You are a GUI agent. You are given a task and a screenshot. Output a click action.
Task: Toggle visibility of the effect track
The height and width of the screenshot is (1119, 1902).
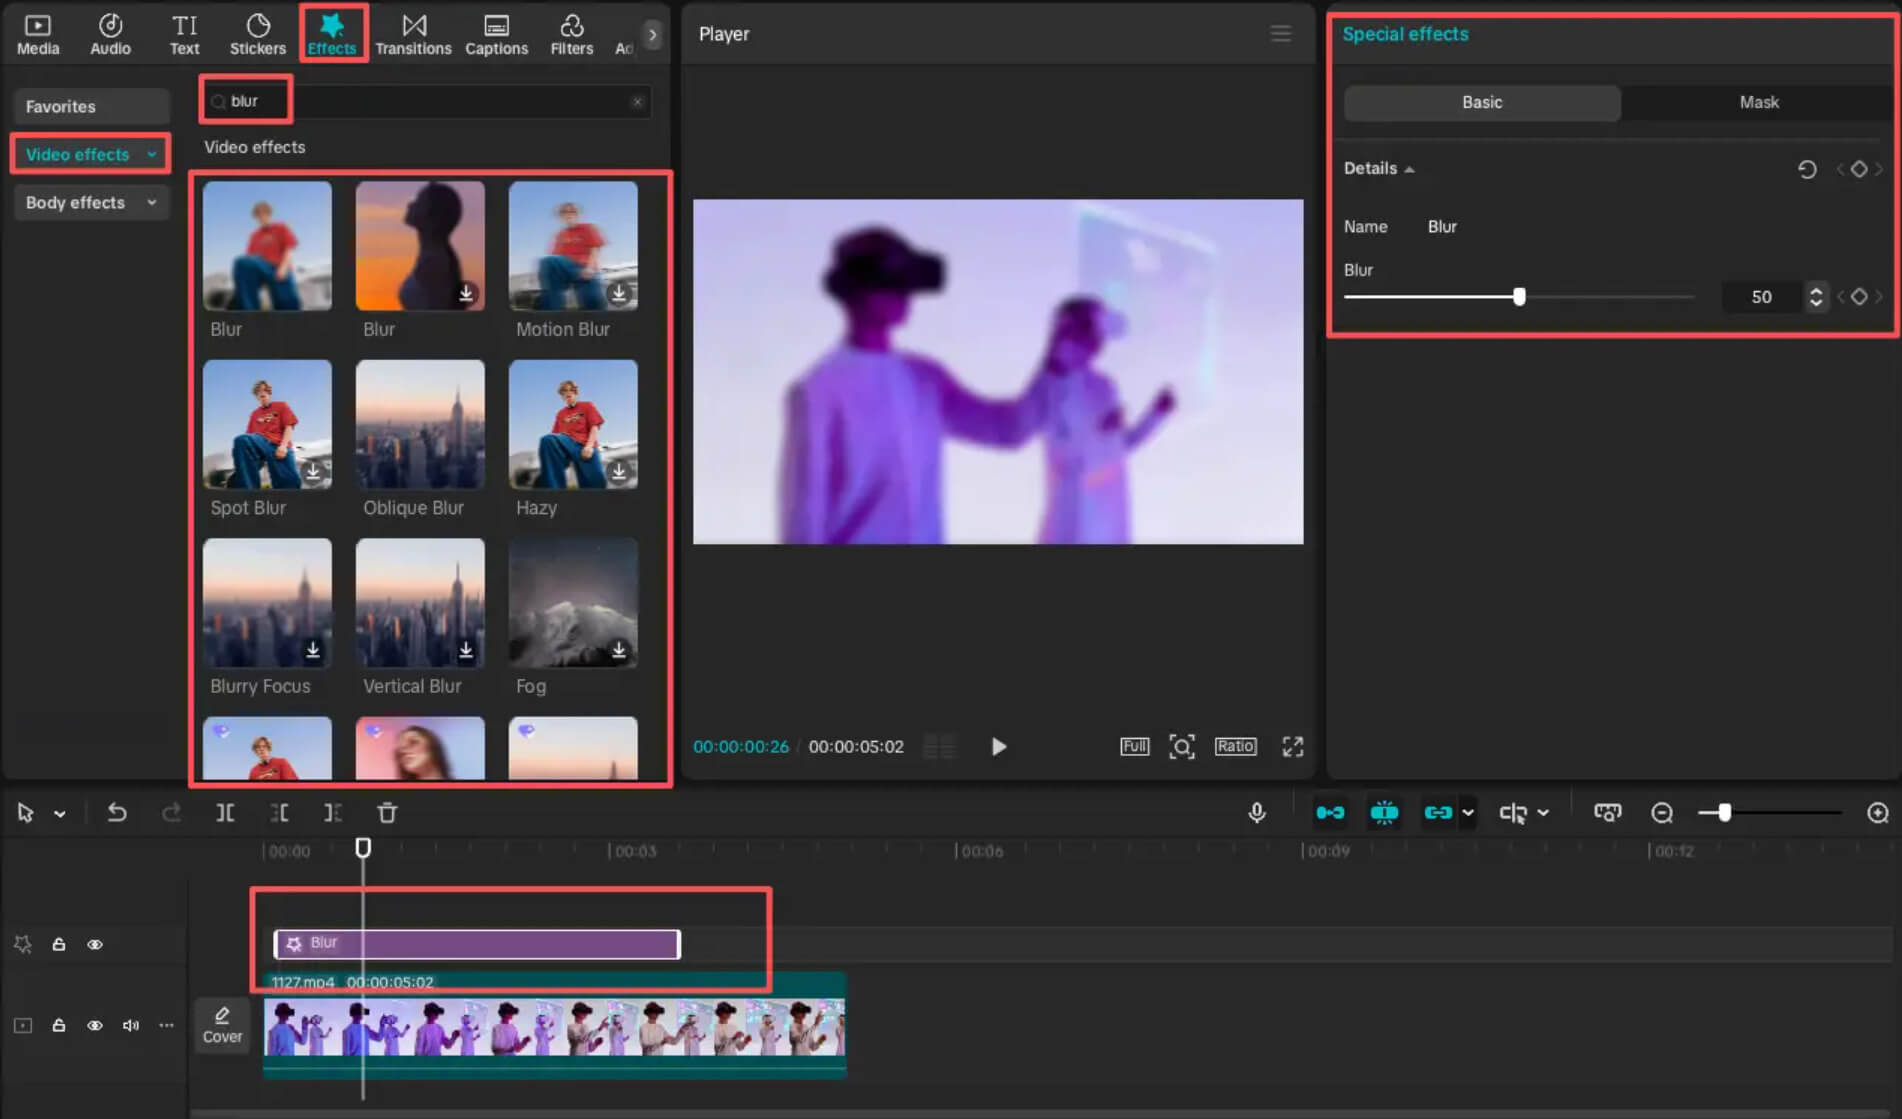(95, 943)
